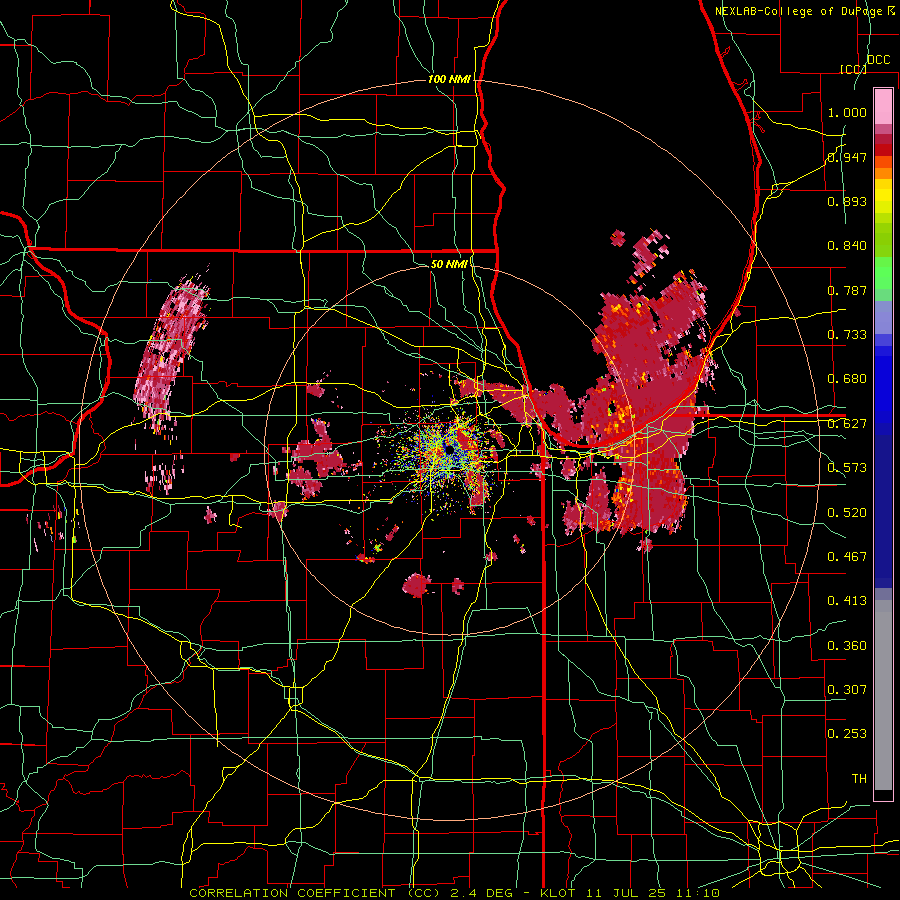900x900 pixels.
Task: Select the 0.413 color scale value
Action: [847, 601]
